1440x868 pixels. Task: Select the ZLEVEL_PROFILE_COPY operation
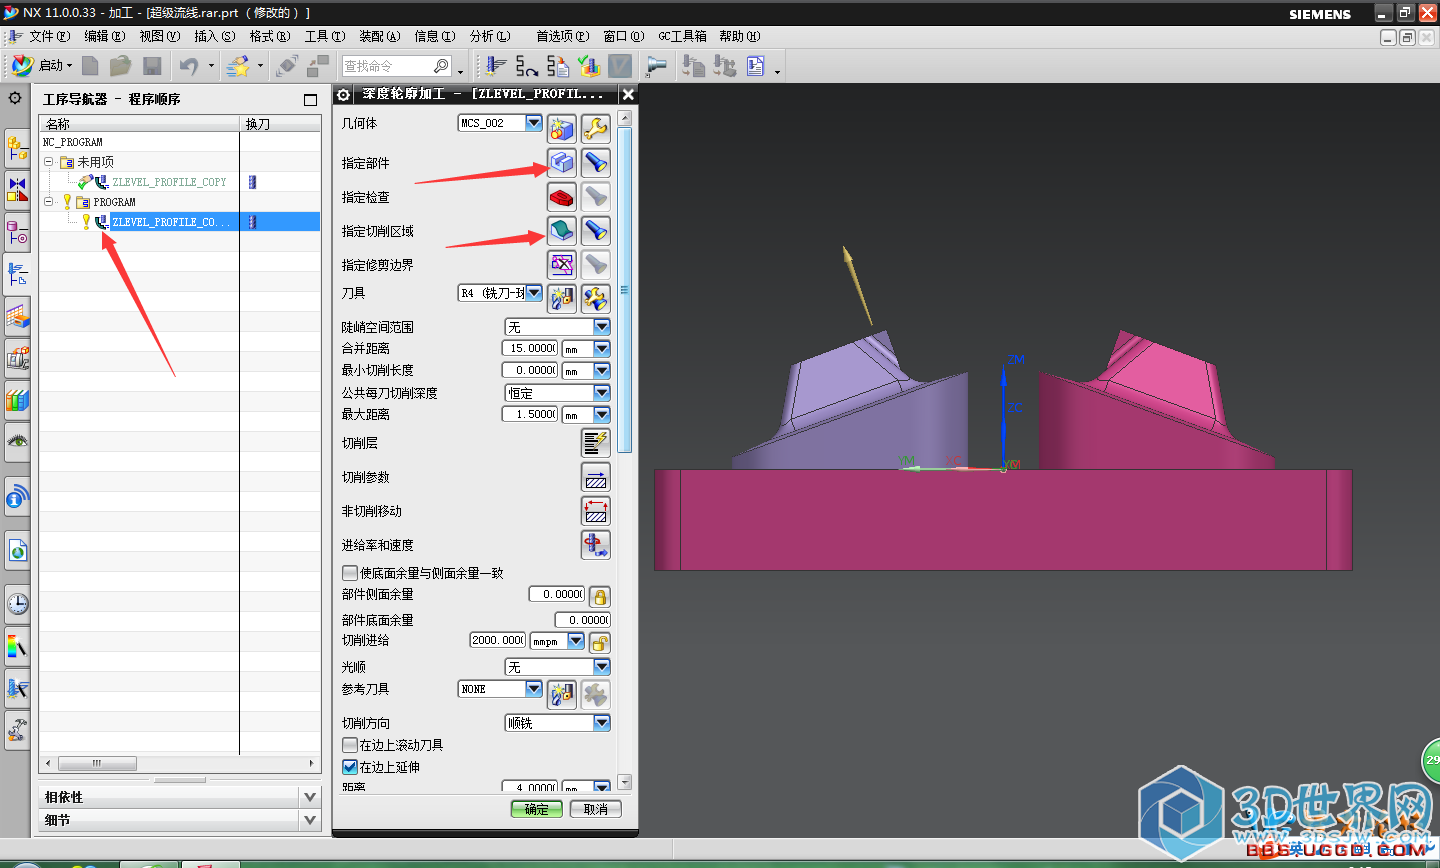point(169,182)
